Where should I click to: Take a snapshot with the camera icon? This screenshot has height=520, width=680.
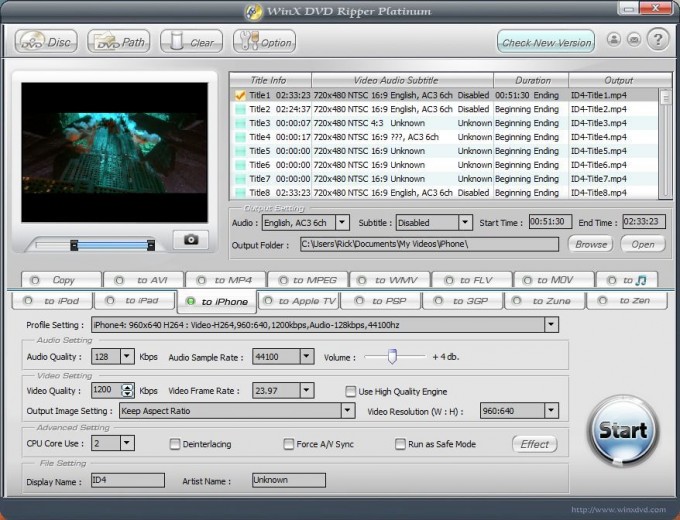coord(191,239)
